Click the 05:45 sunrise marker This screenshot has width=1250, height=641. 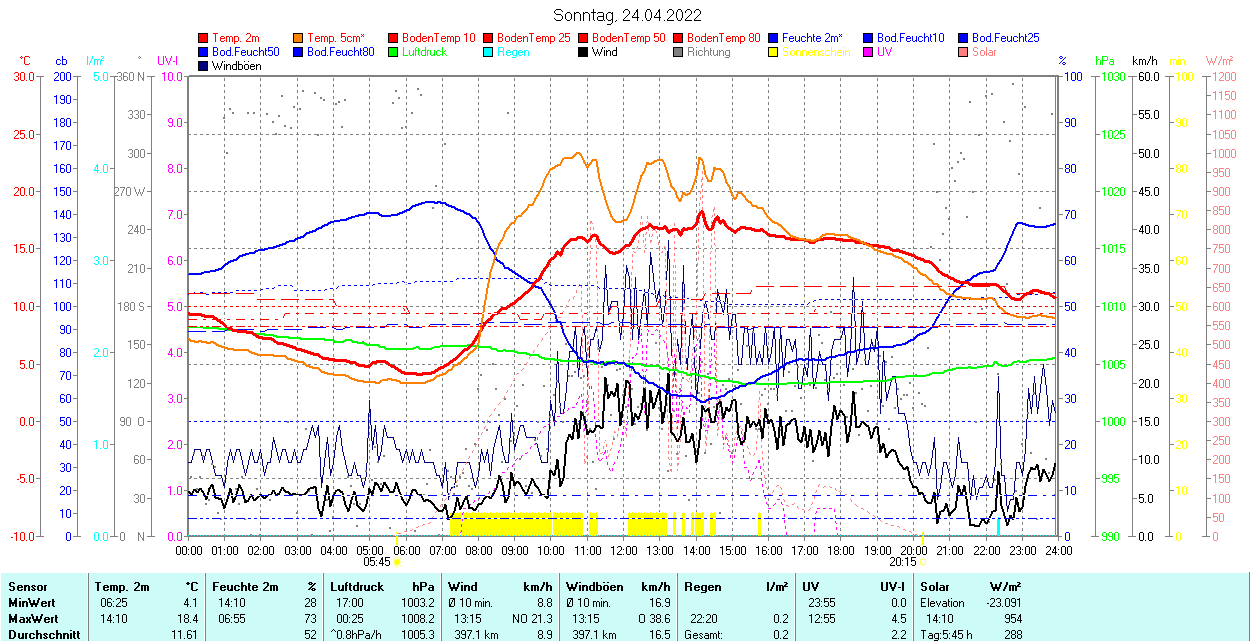376,562
